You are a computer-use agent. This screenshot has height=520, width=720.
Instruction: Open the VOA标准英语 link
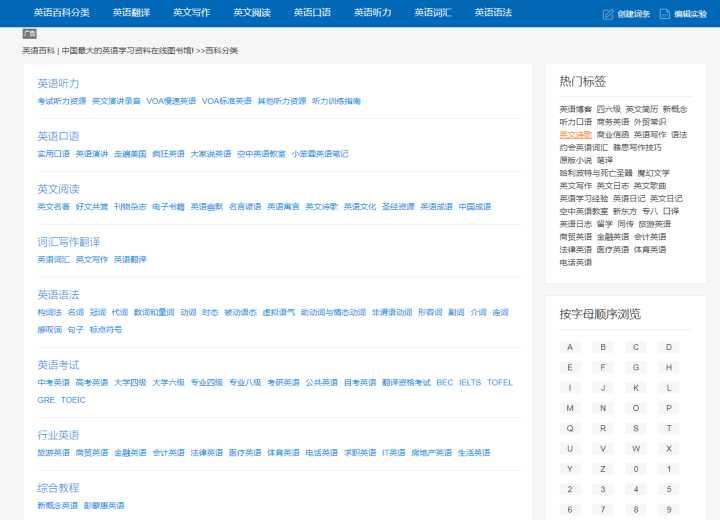pos(227,101)
